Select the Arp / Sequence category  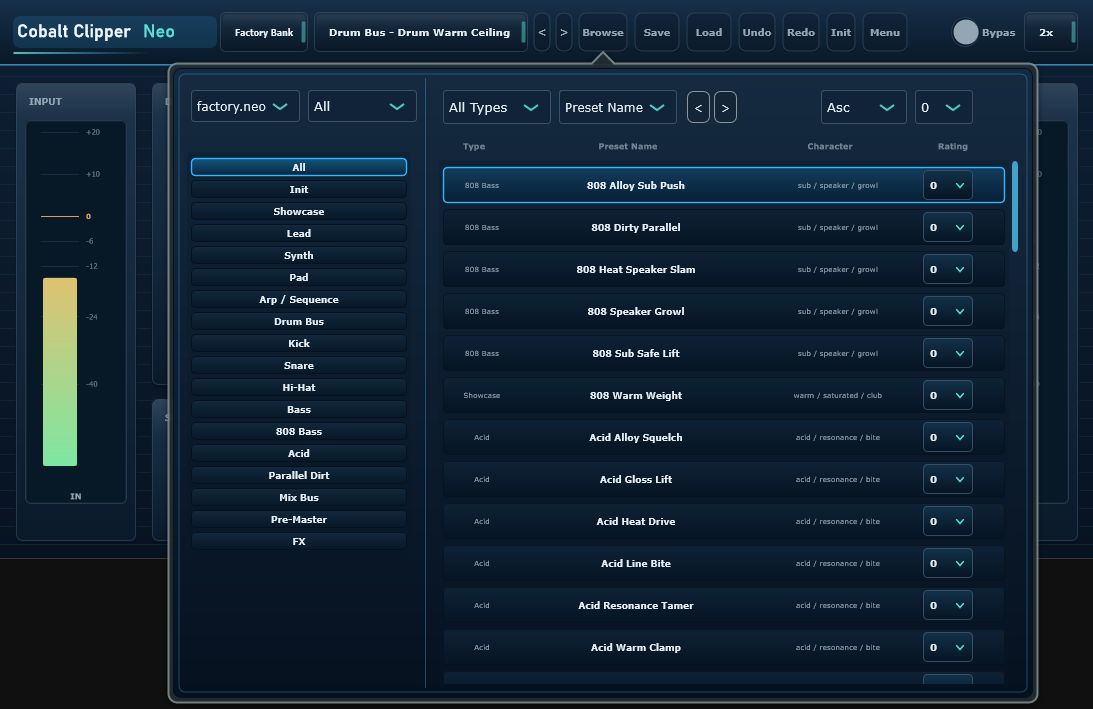[298, 299]
